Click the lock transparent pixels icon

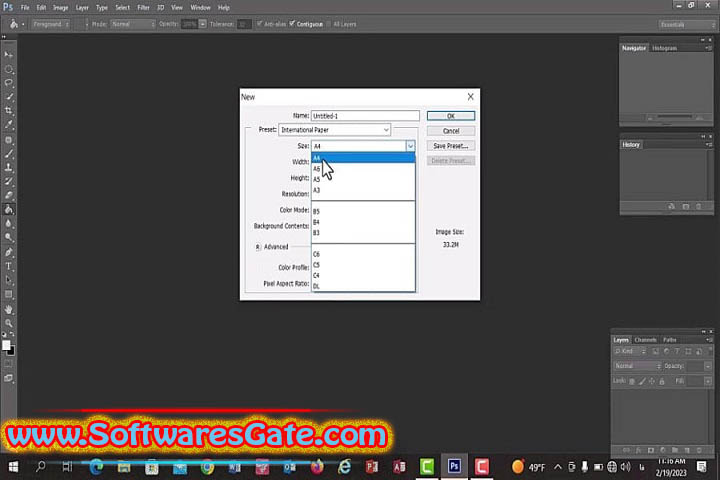pos(632,381)
